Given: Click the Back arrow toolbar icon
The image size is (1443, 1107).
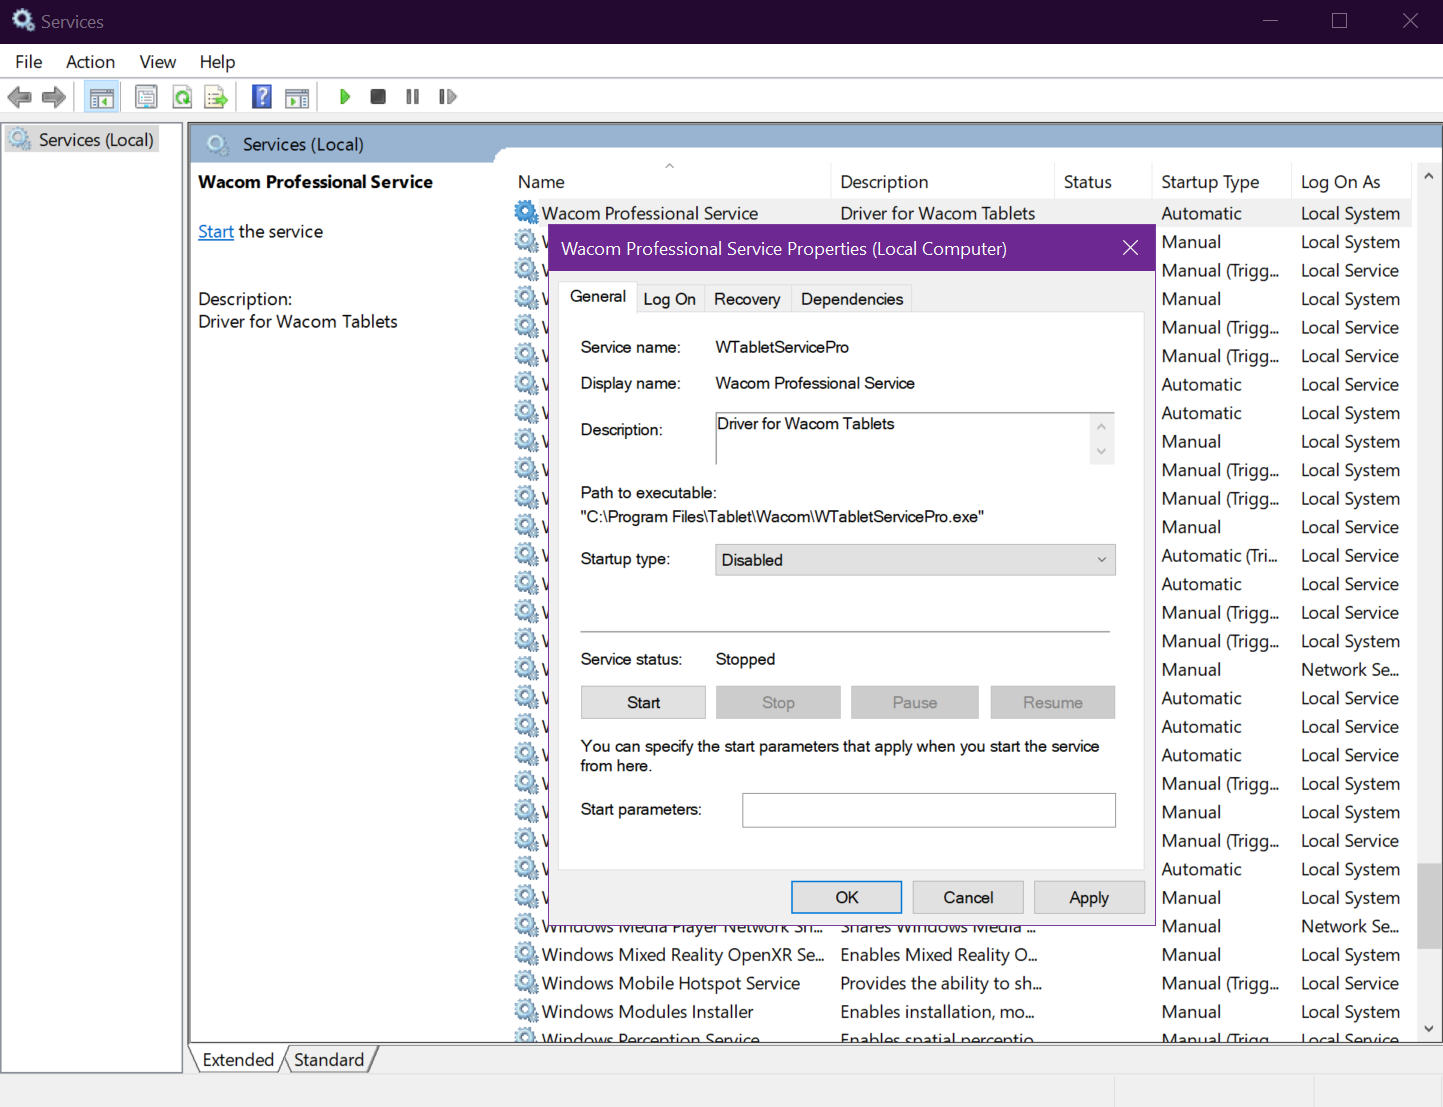Looking at the screenshot, I should [19, 97].
